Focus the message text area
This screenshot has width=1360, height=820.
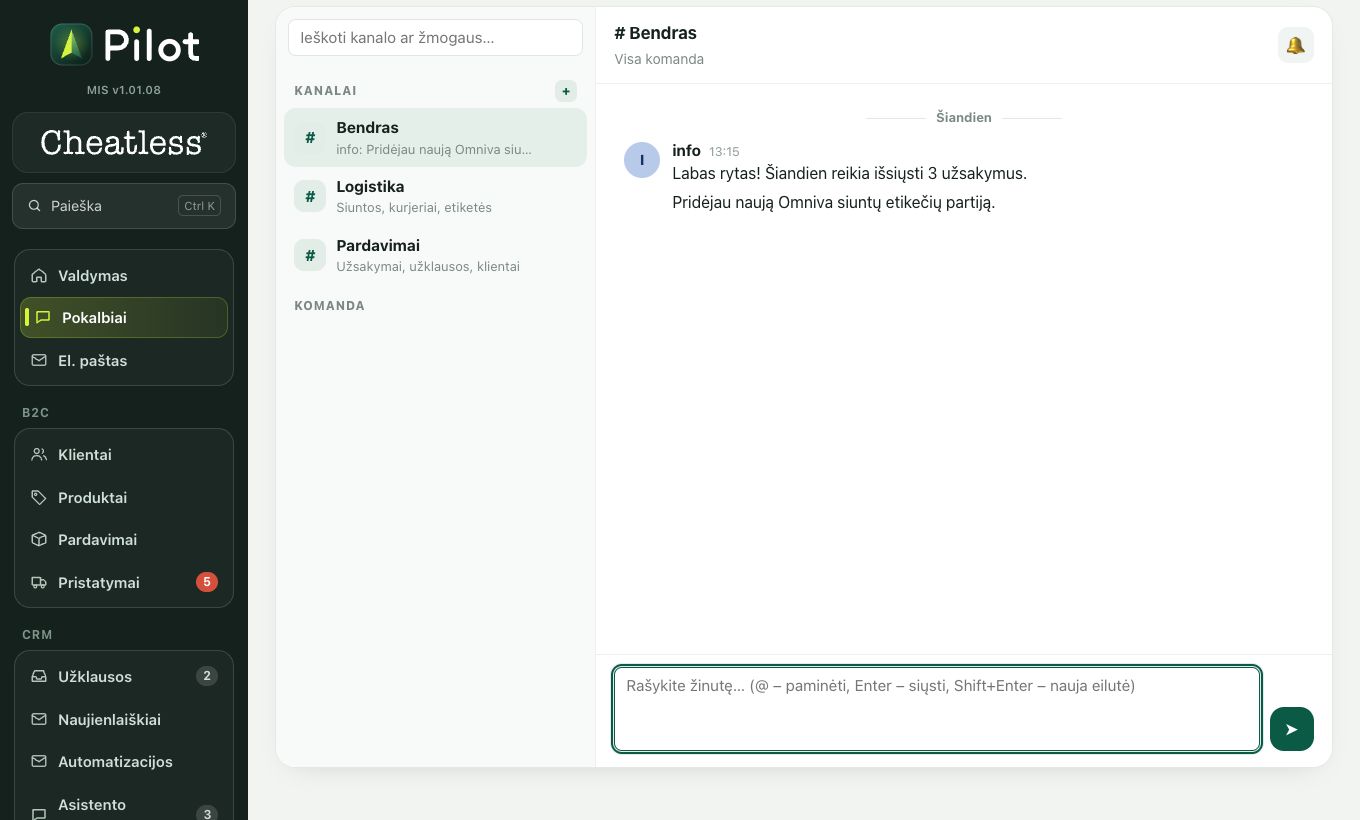click(937, 709)
